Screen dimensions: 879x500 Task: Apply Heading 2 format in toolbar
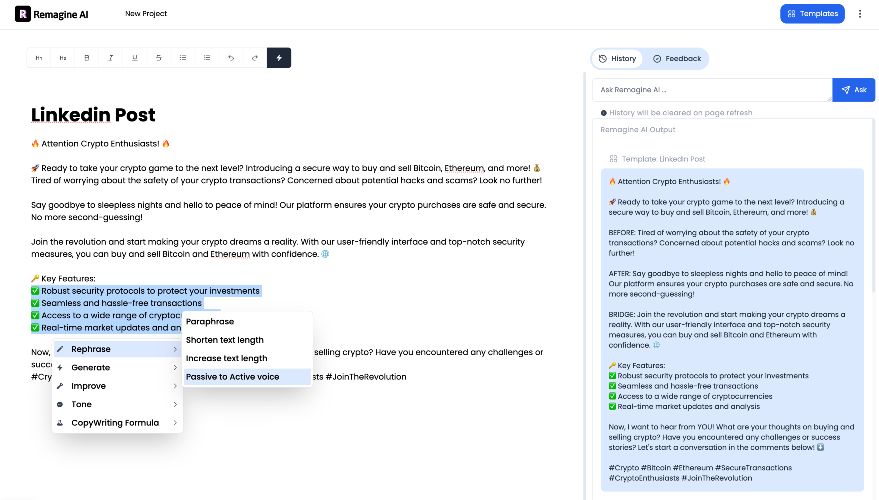click(63, 58)
